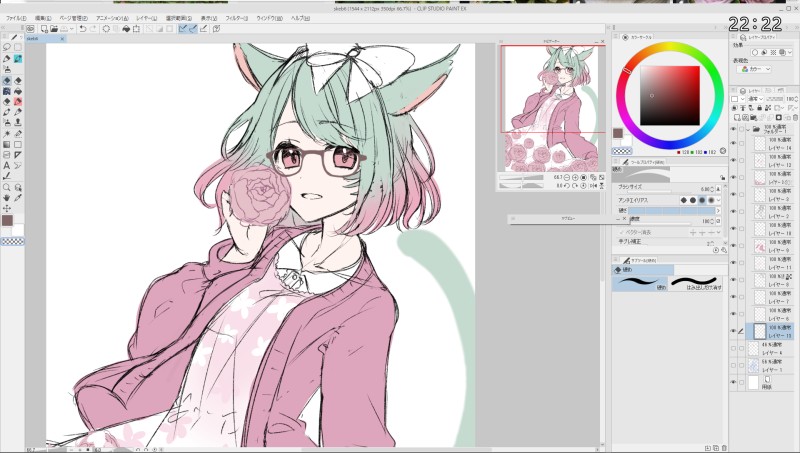Open the save icon dropdown arrow

point(72,29)
